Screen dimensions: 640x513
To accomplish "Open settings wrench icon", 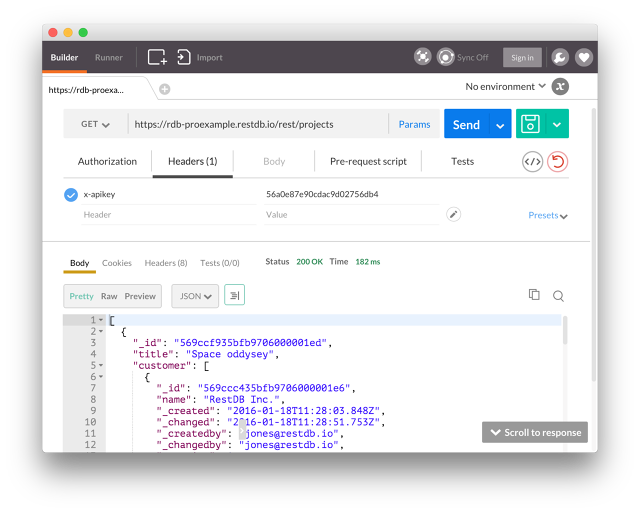I will point(560,57).
